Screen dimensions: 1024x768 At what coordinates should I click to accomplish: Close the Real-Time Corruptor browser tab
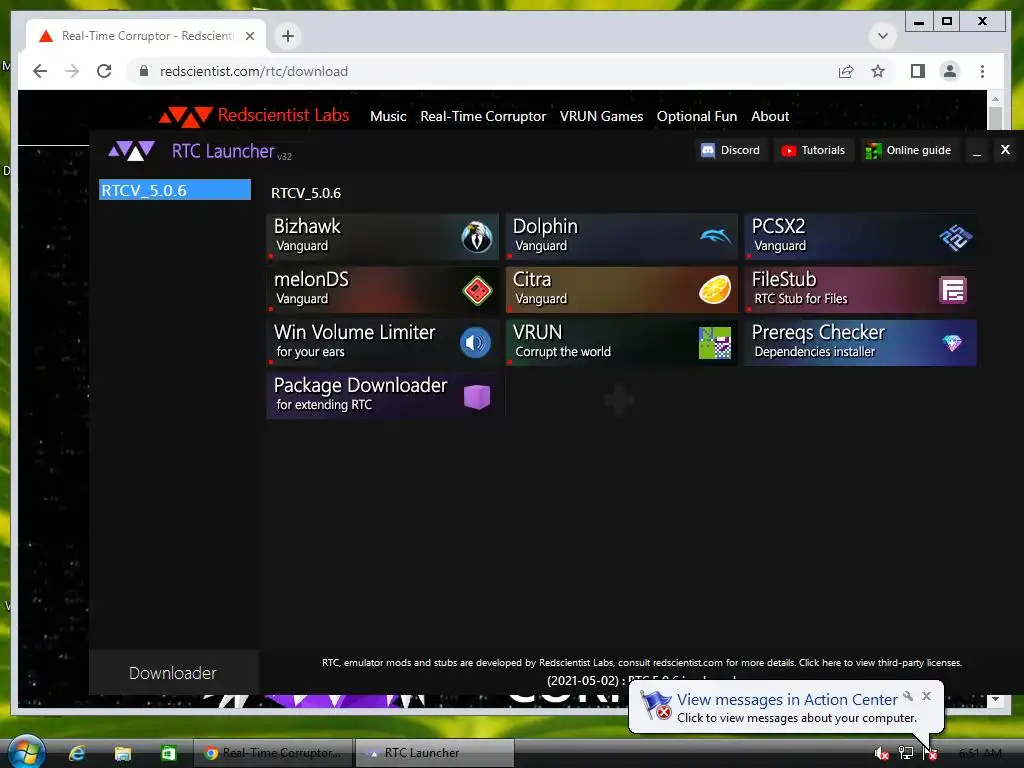click(x=249, y=36)
